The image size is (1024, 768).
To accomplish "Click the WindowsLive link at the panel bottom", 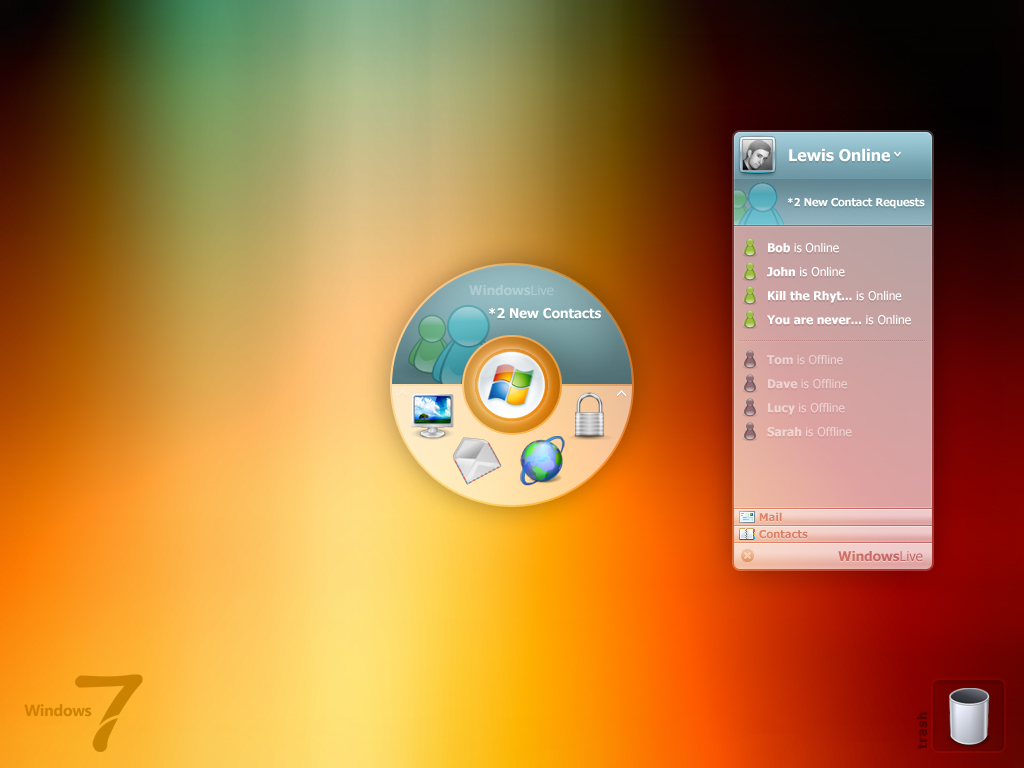I will click(x=880, y=555).
